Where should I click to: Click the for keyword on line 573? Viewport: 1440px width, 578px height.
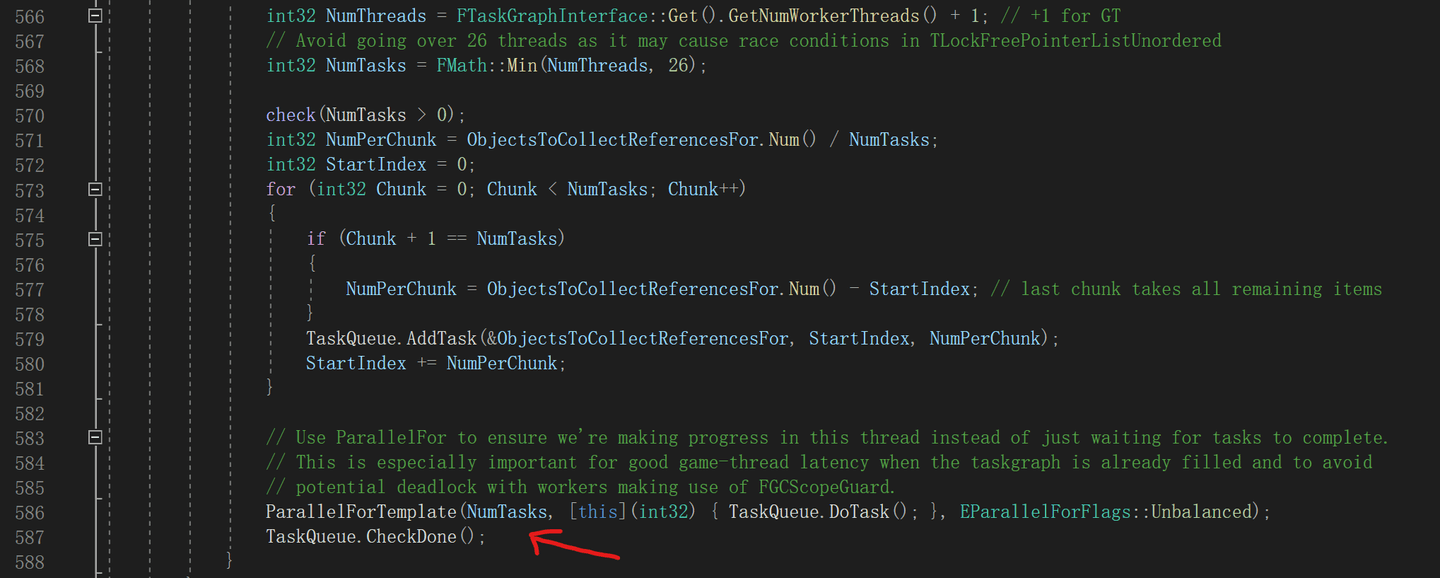pyautogui.click(x=280, y=189)
